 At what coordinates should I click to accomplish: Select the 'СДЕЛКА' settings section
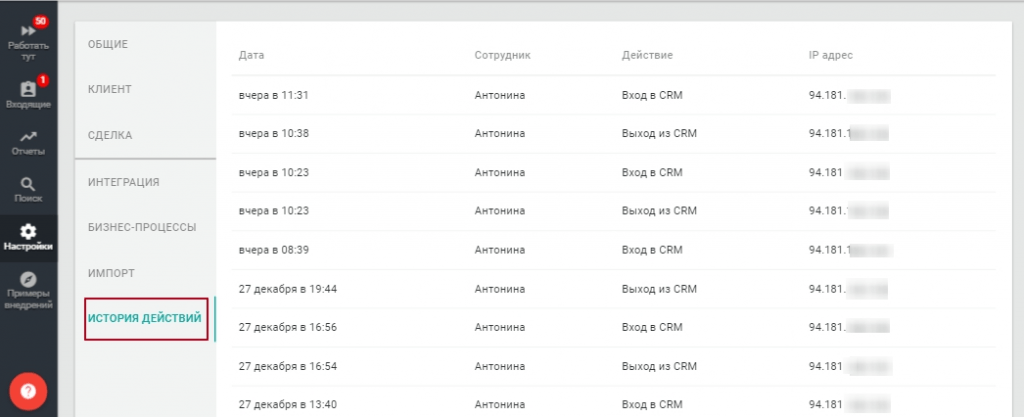coord(110,135)
